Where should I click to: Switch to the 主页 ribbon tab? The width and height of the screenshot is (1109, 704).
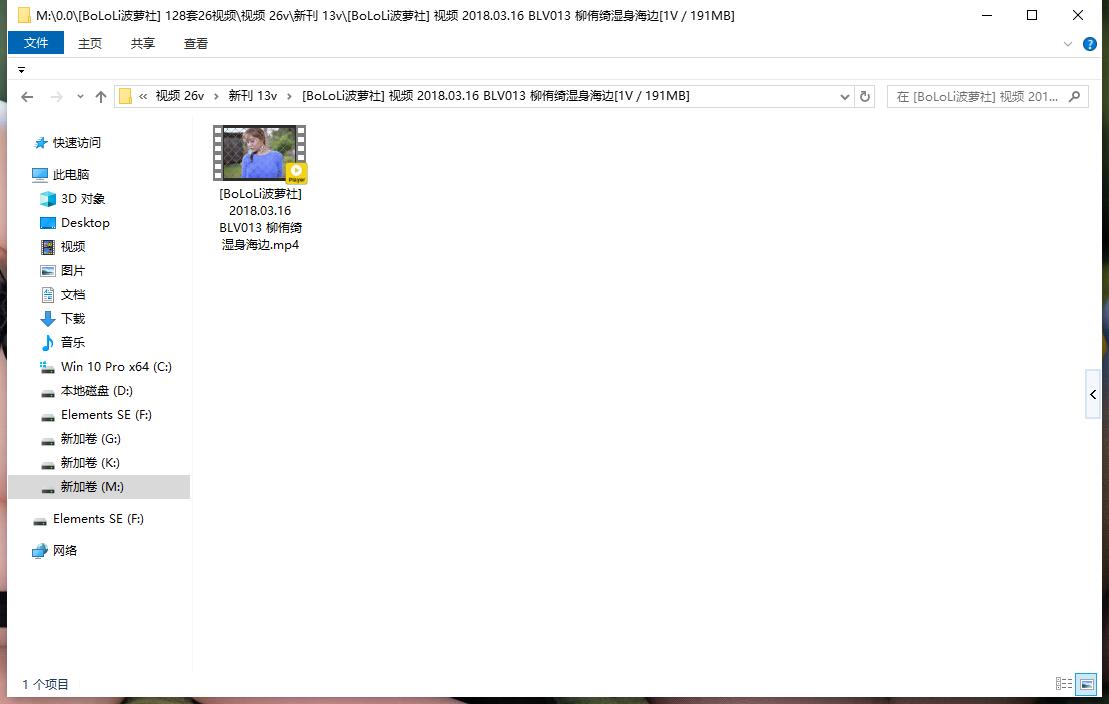90,43
